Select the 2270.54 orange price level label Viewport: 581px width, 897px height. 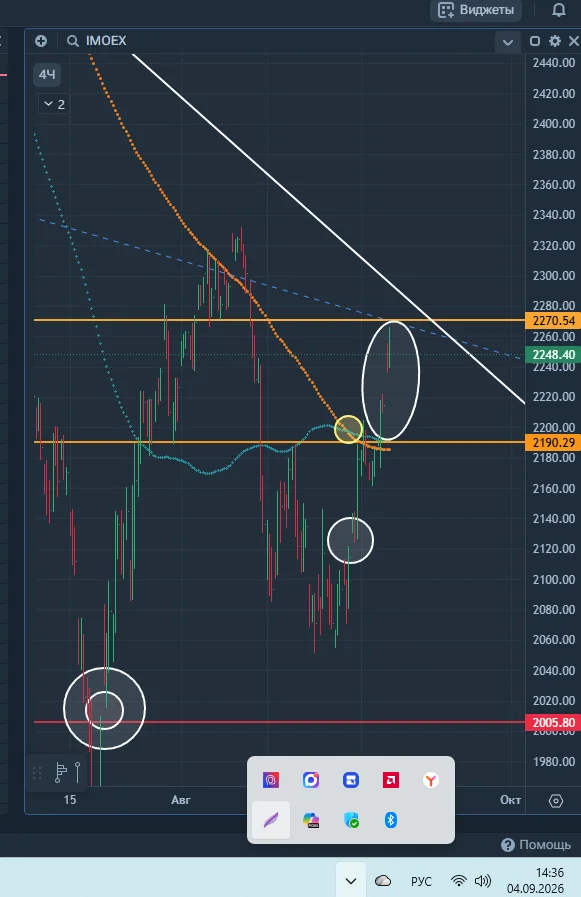pyautogui.click(x=553, y=320)
